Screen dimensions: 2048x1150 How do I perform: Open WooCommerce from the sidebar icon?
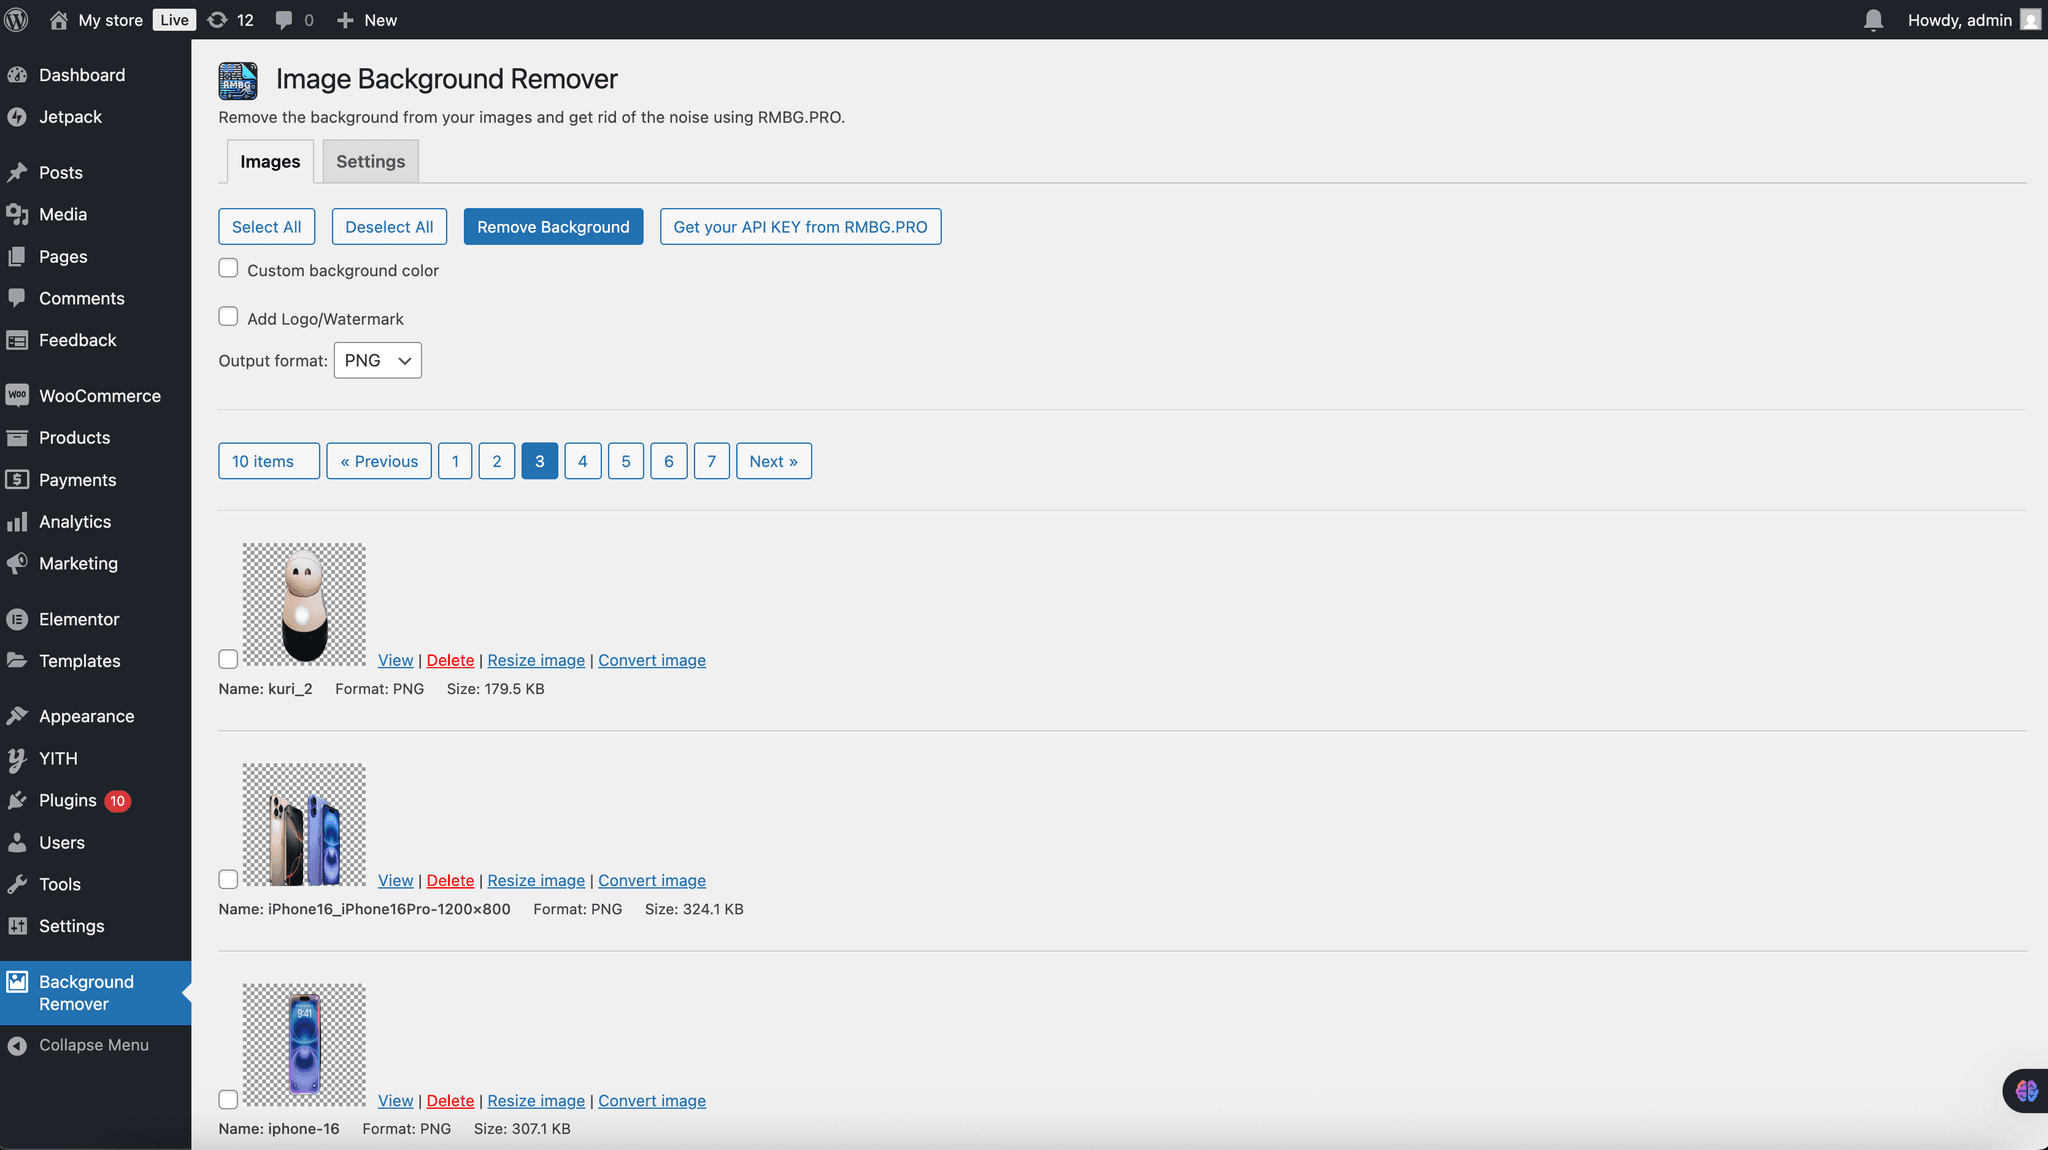tap(17, 396)
